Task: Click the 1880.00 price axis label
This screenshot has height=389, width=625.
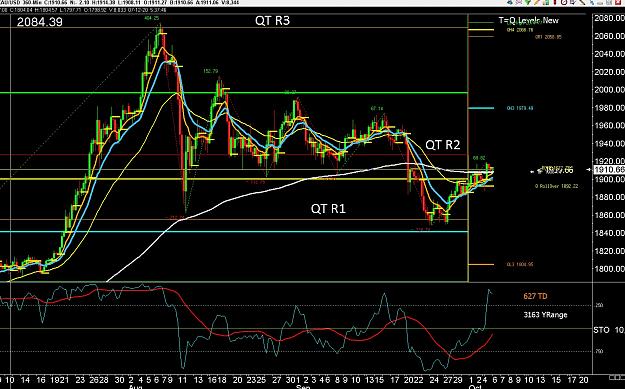Action: pos(609,197)
